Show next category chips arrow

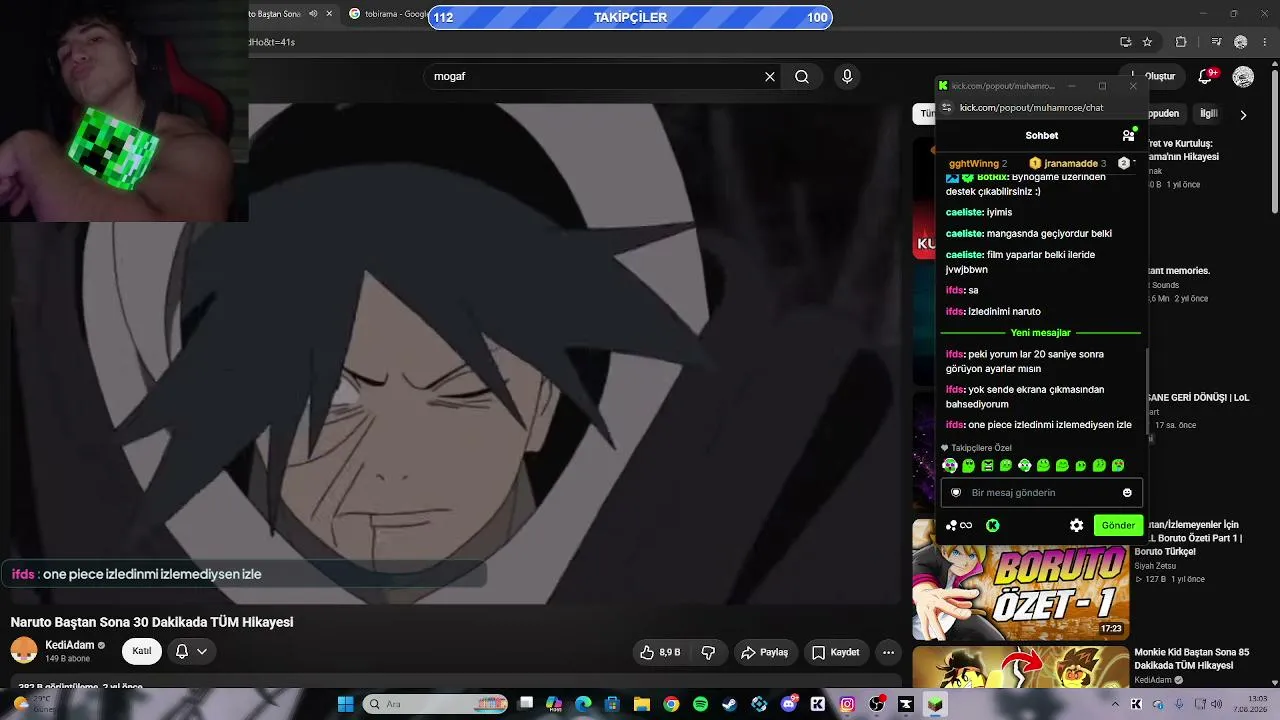1243,115
